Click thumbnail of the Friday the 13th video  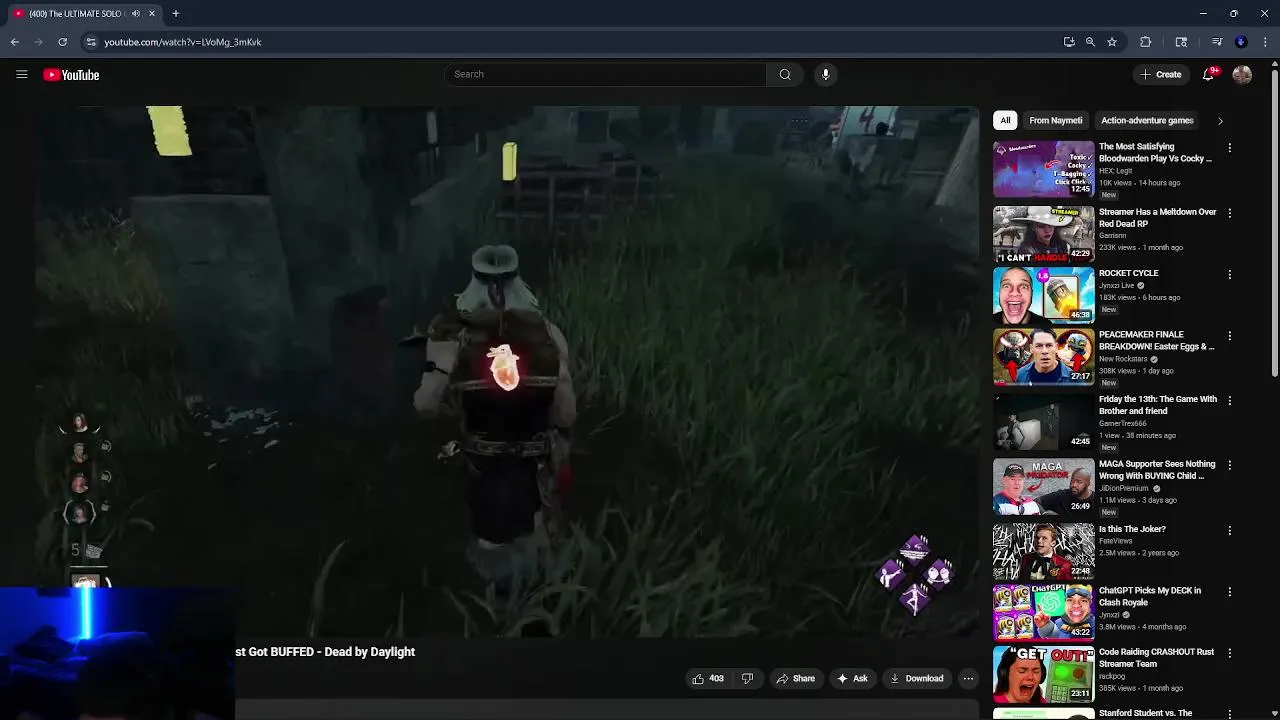pos(1043,421)
